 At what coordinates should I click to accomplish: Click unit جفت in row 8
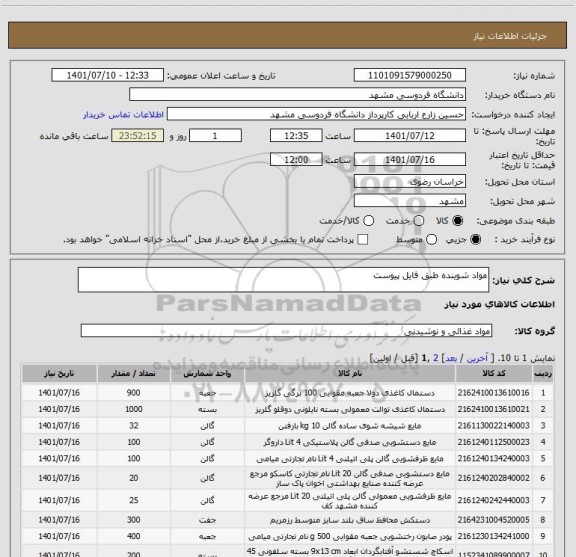(x=207, y=520)
